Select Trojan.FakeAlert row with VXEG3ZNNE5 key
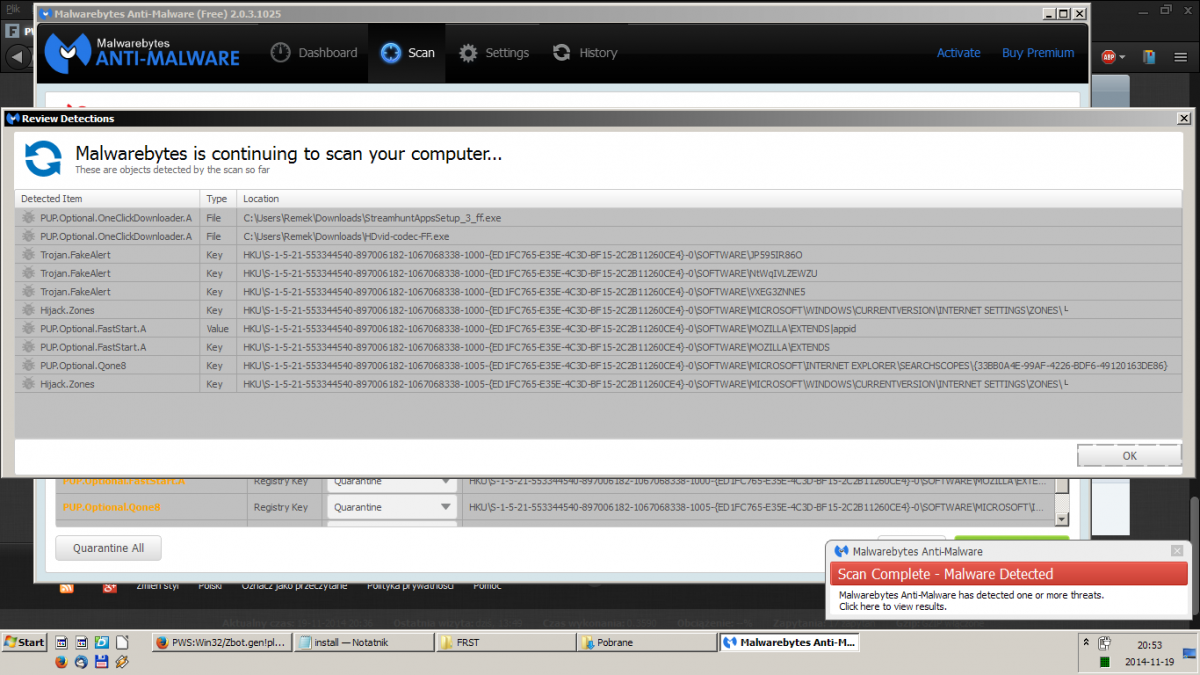The height and width of the screenshot is (675, 1200). pos(598,291)
